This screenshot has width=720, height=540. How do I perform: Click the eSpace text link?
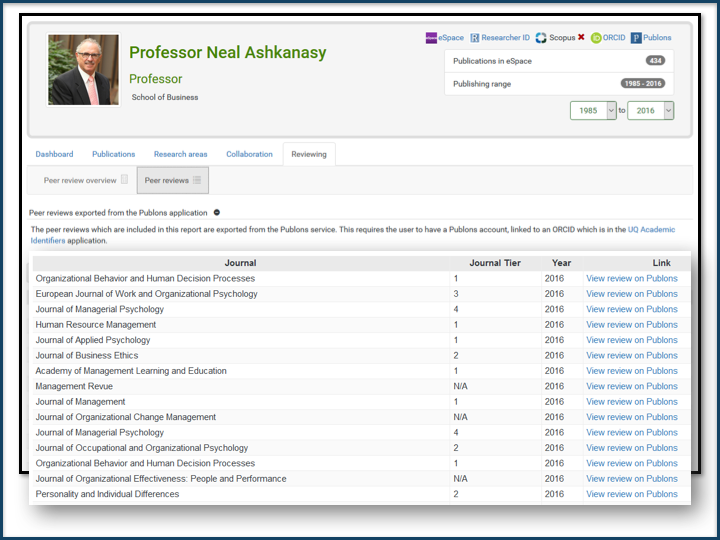tap(451, 38)
